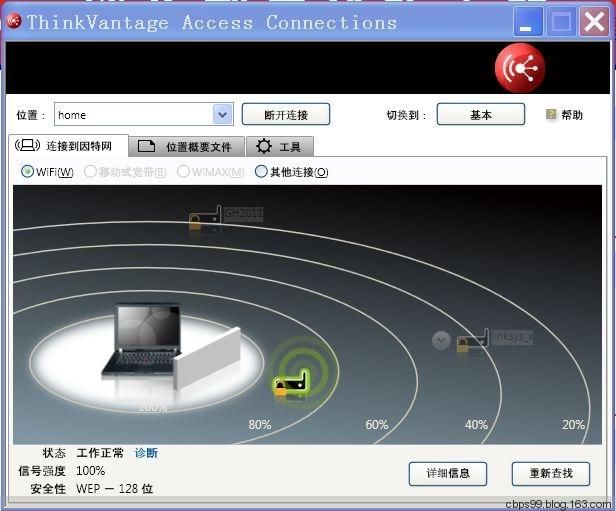
Task: Select the 移动式宽带(B) radio button
Action: 90,172
